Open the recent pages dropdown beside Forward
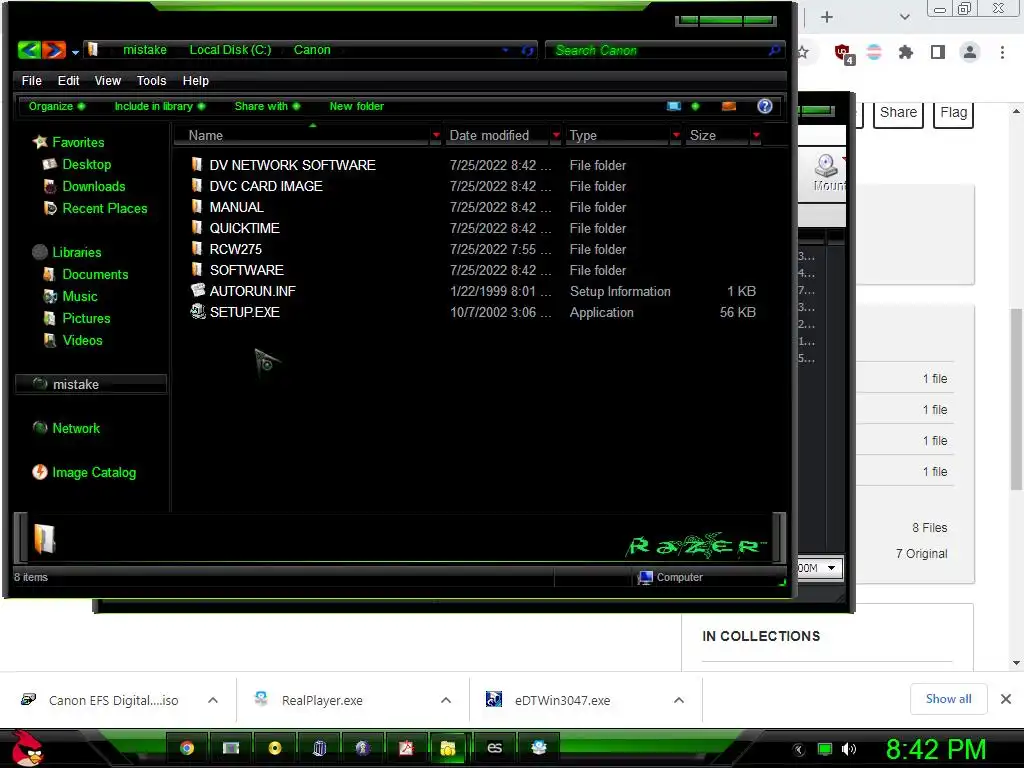 pyautogui.click(x=75, y=52)
